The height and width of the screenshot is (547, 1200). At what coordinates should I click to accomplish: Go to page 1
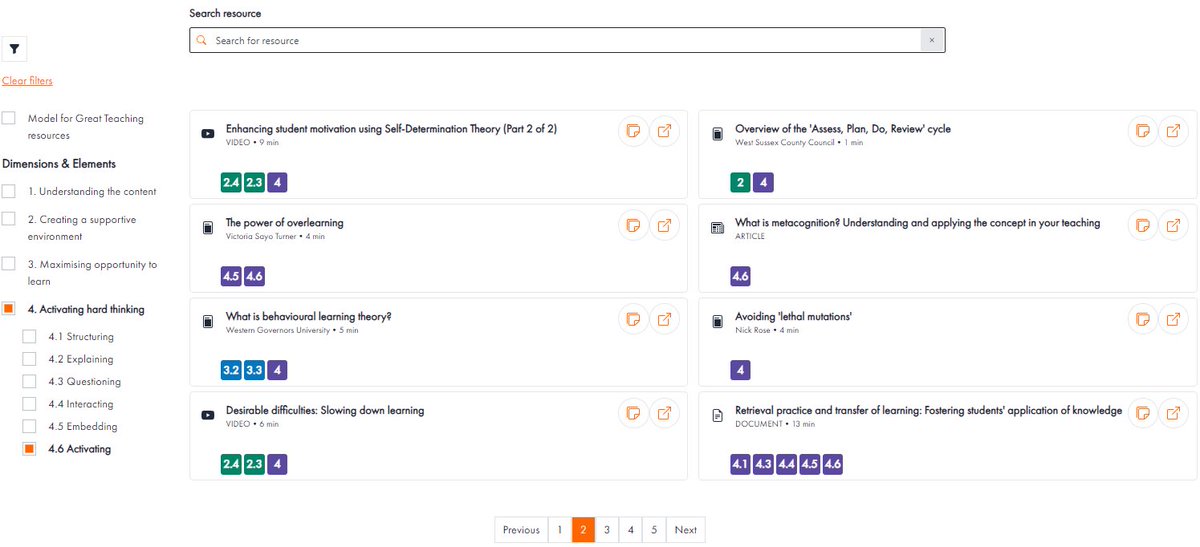tap(560, 530)
